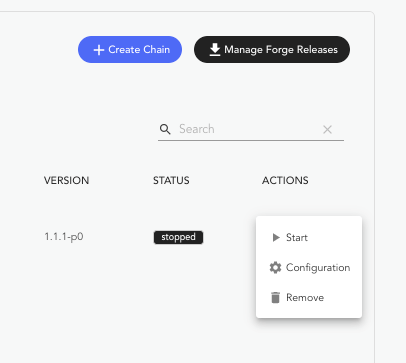Click the Create Chain button
Screen dimensions: 406x363
130,50
